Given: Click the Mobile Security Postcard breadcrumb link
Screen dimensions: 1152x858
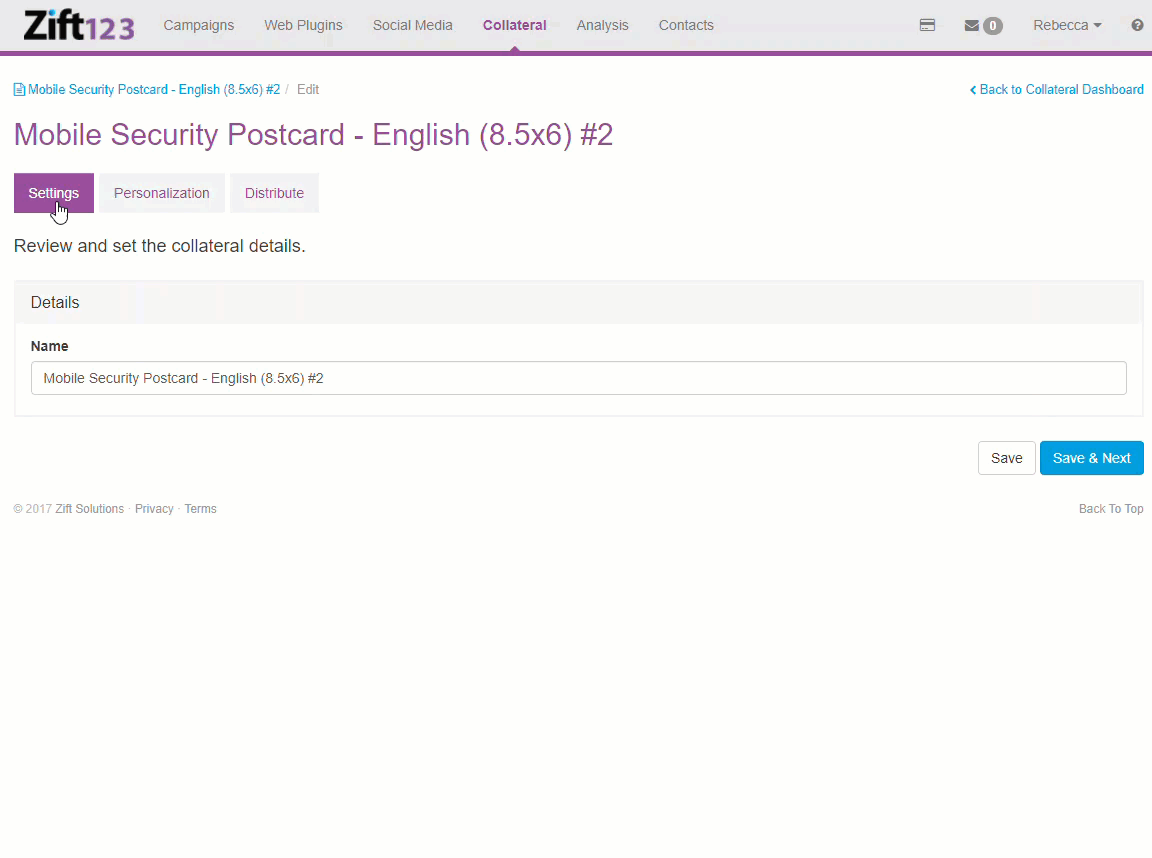Looking at the screenshot, I should pos(154,90).
